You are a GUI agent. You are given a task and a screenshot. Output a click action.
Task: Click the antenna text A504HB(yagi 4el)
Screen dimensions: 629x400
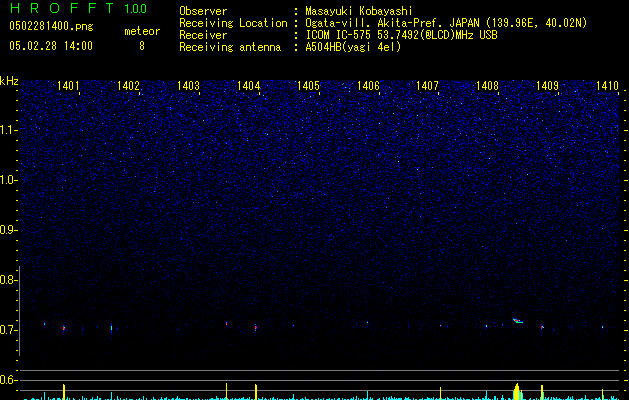(x=353, y=47)
